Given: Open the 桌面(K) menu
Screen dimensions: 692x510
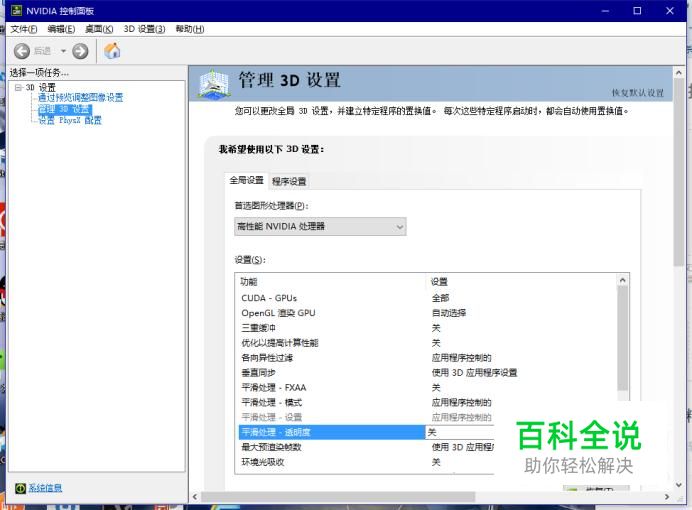Looking at the screenshot, I should tap(99, 29).
